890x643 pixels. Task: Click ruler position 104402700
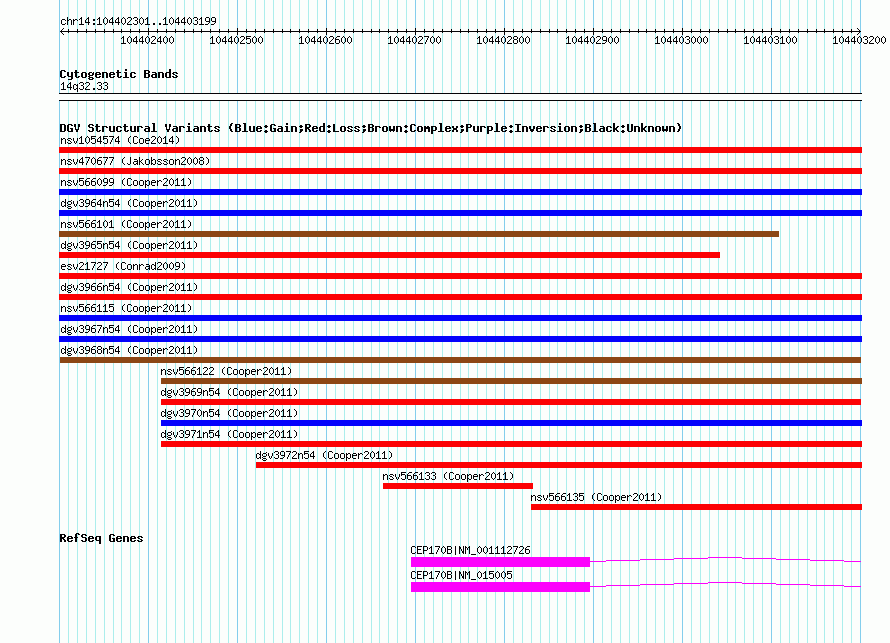pos(414,40)
